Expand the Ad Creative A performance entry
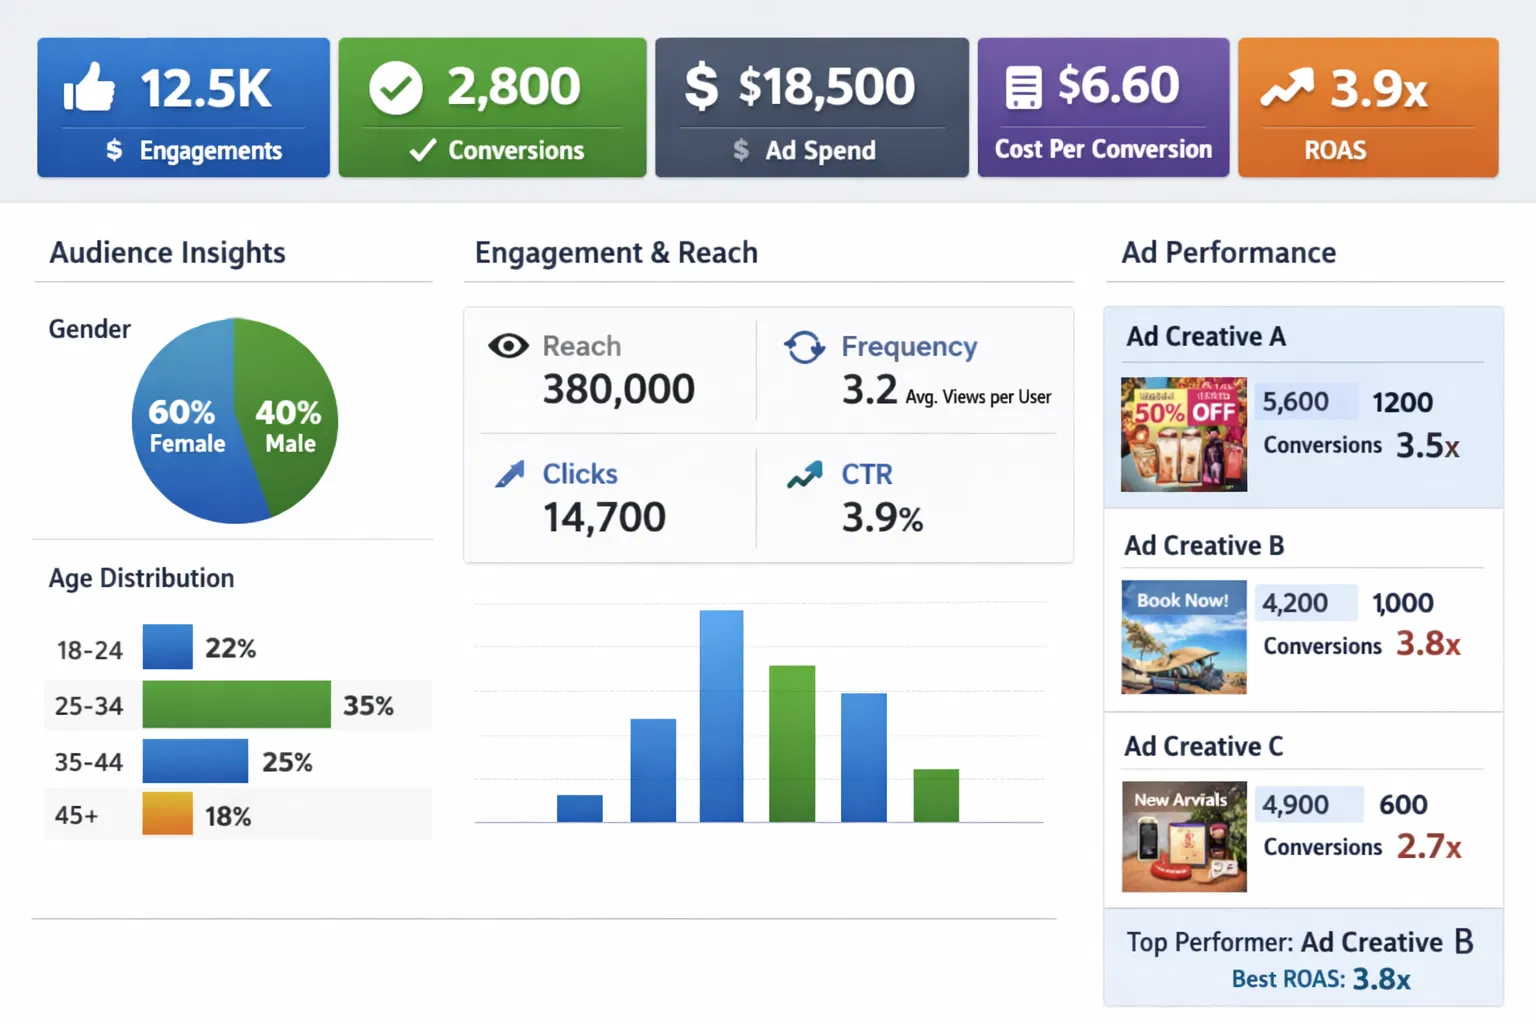1536x1024 pixels. tap(1205, 337)
